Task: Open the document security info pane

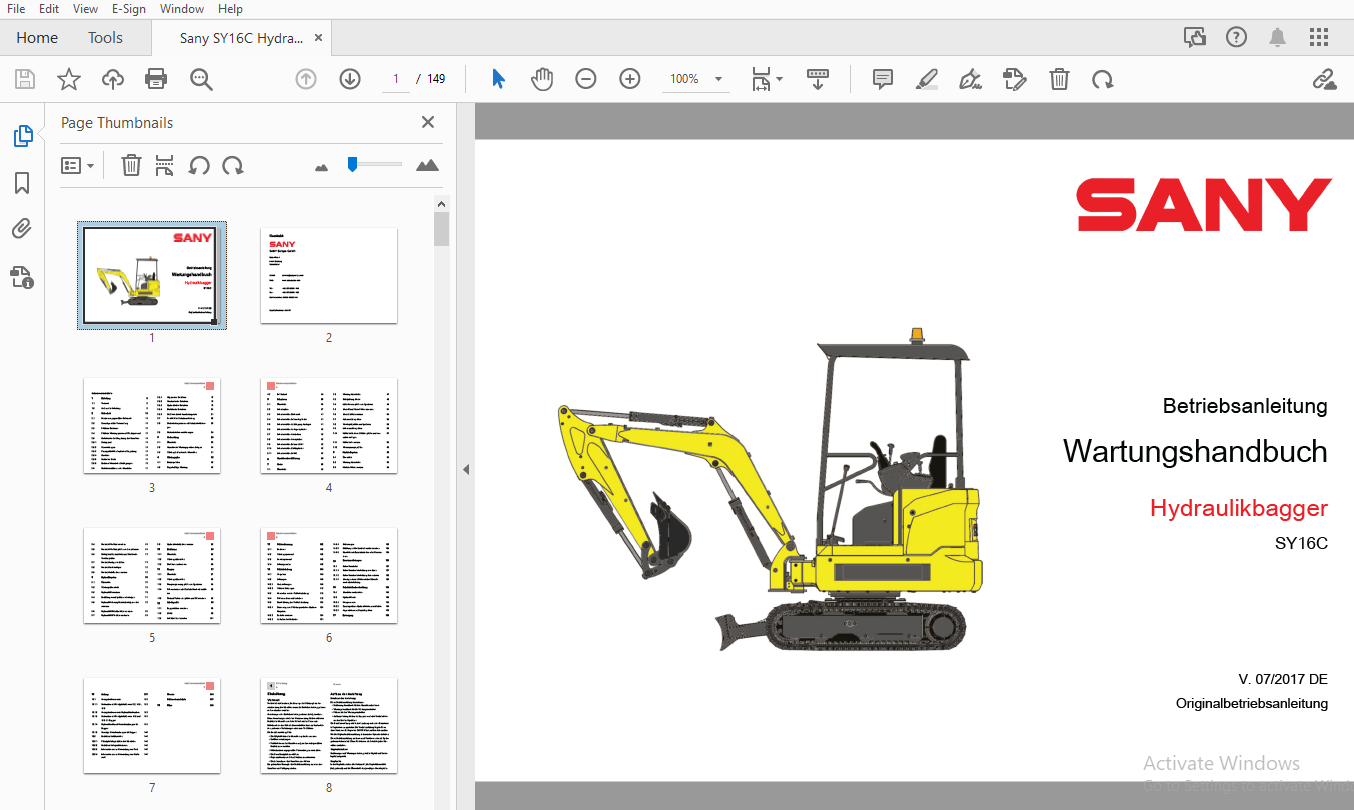Action: (x=22, y=277)
